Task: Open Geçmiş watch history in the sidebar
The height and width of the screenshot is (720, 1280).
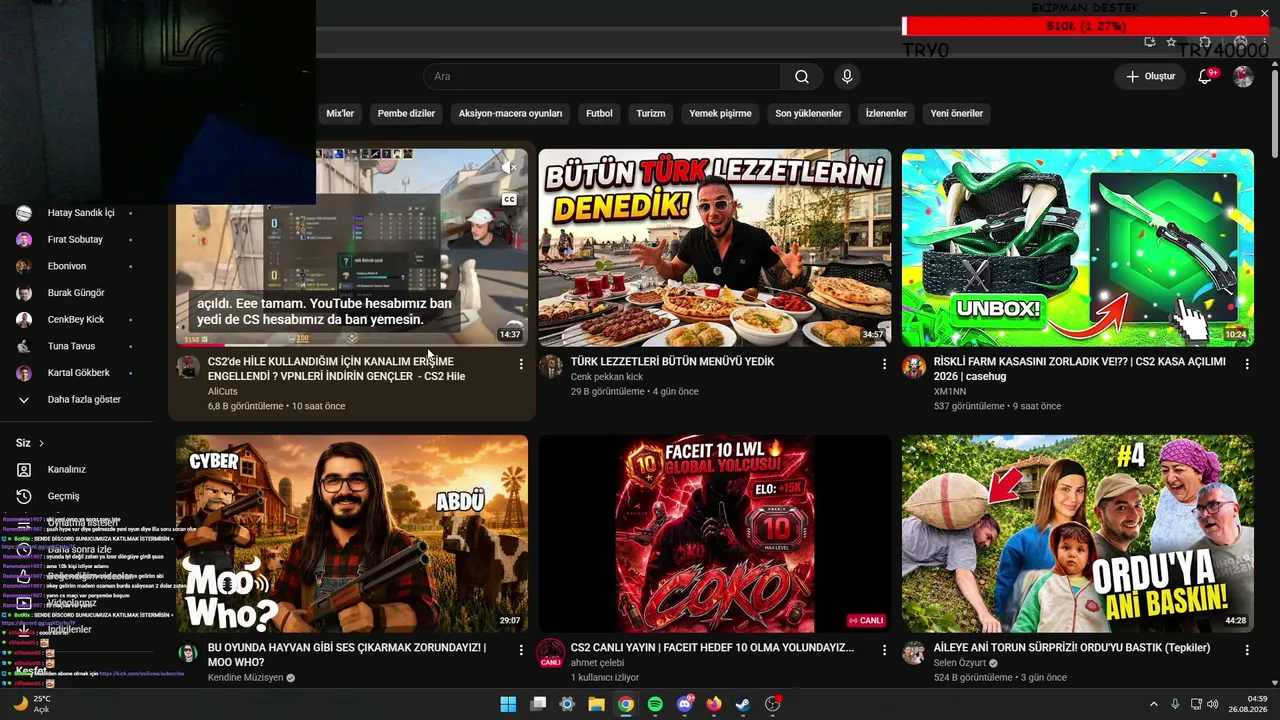Action: click(x=64, y=496)
